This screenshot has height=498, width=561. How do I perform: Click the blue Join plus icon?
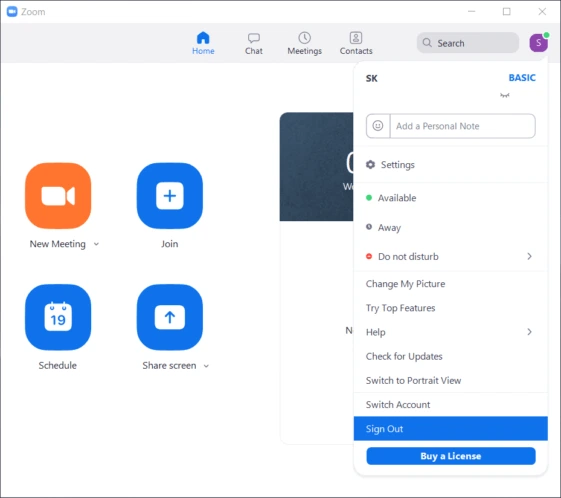tap(170, 196)
